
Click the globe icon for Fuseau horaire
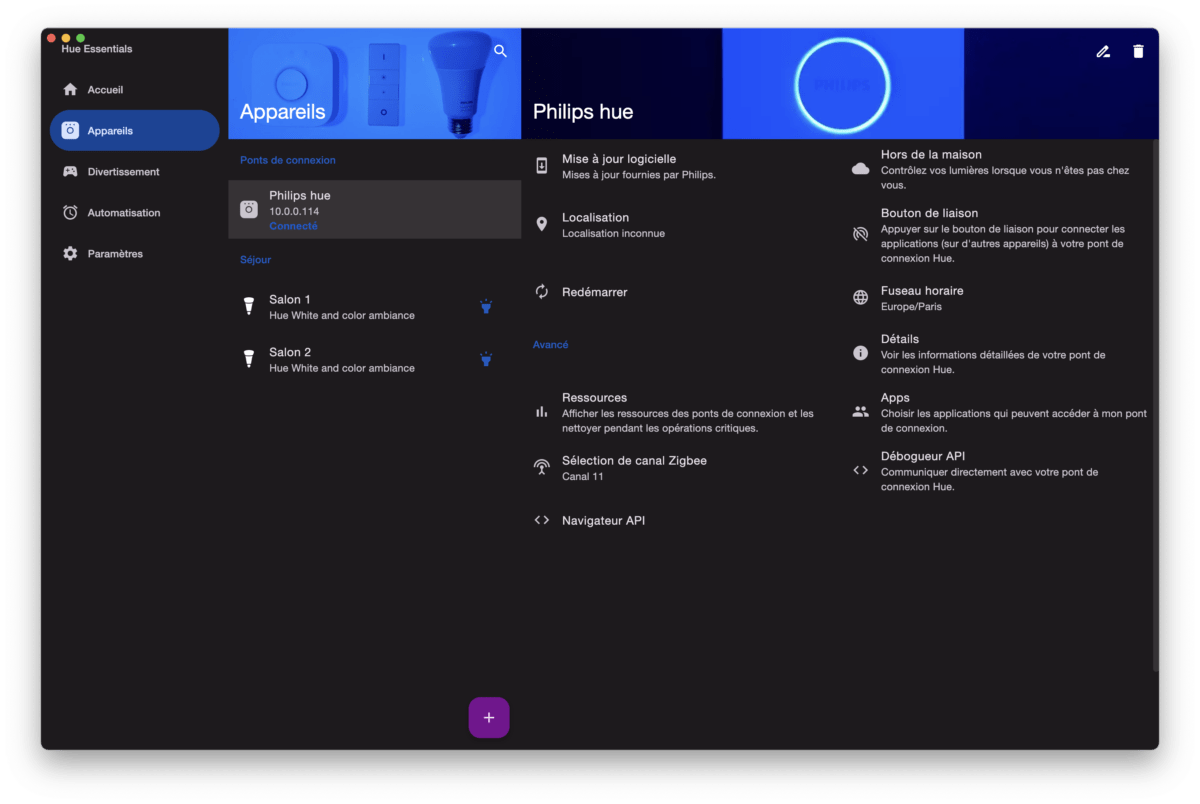[860, 298]
